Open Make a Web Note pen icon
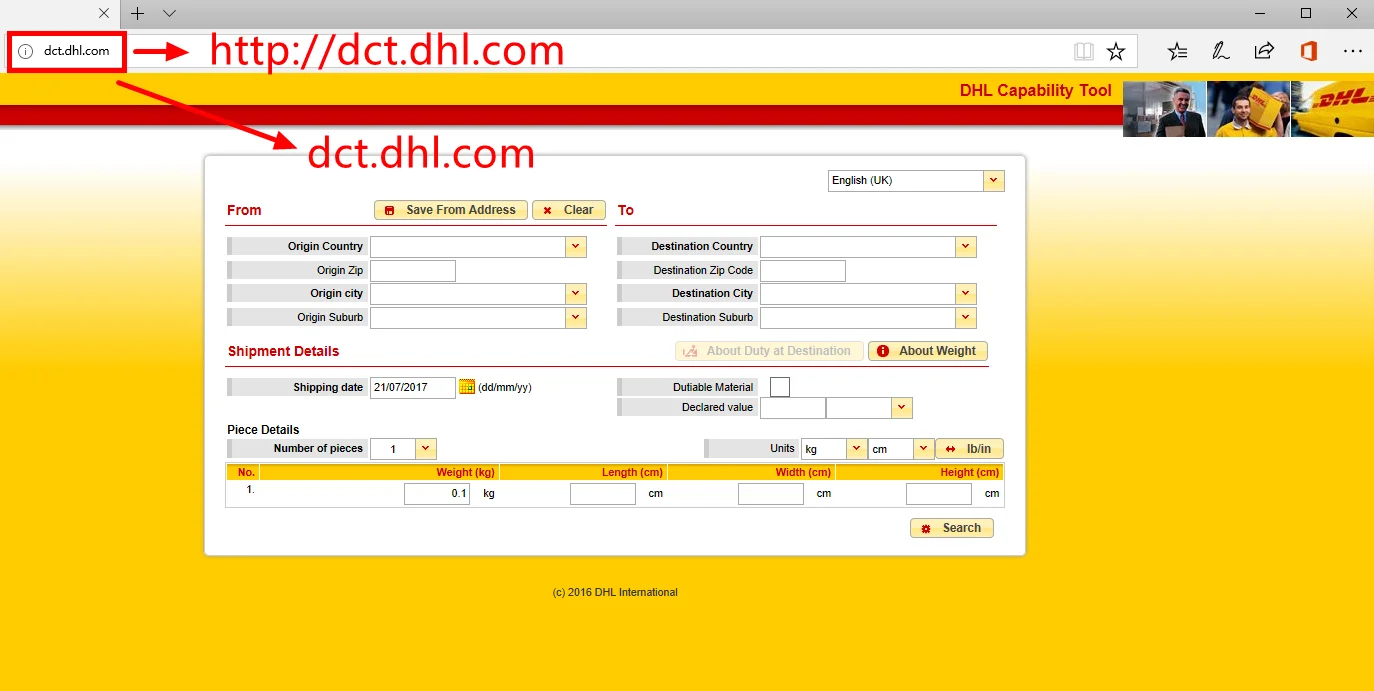The width and height of the screenshot is (1374, 691). click(x=1221, y=51)
